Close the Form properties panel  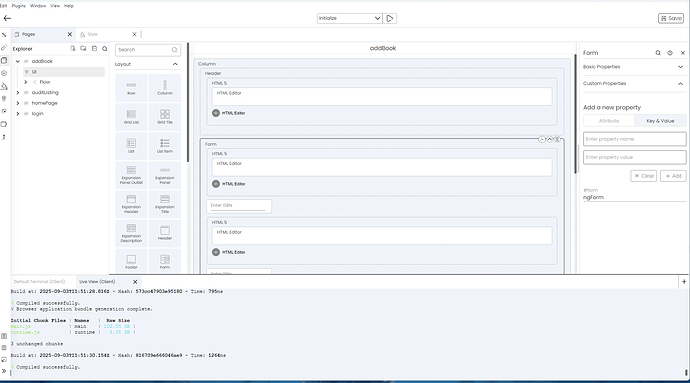coord(683,53)
